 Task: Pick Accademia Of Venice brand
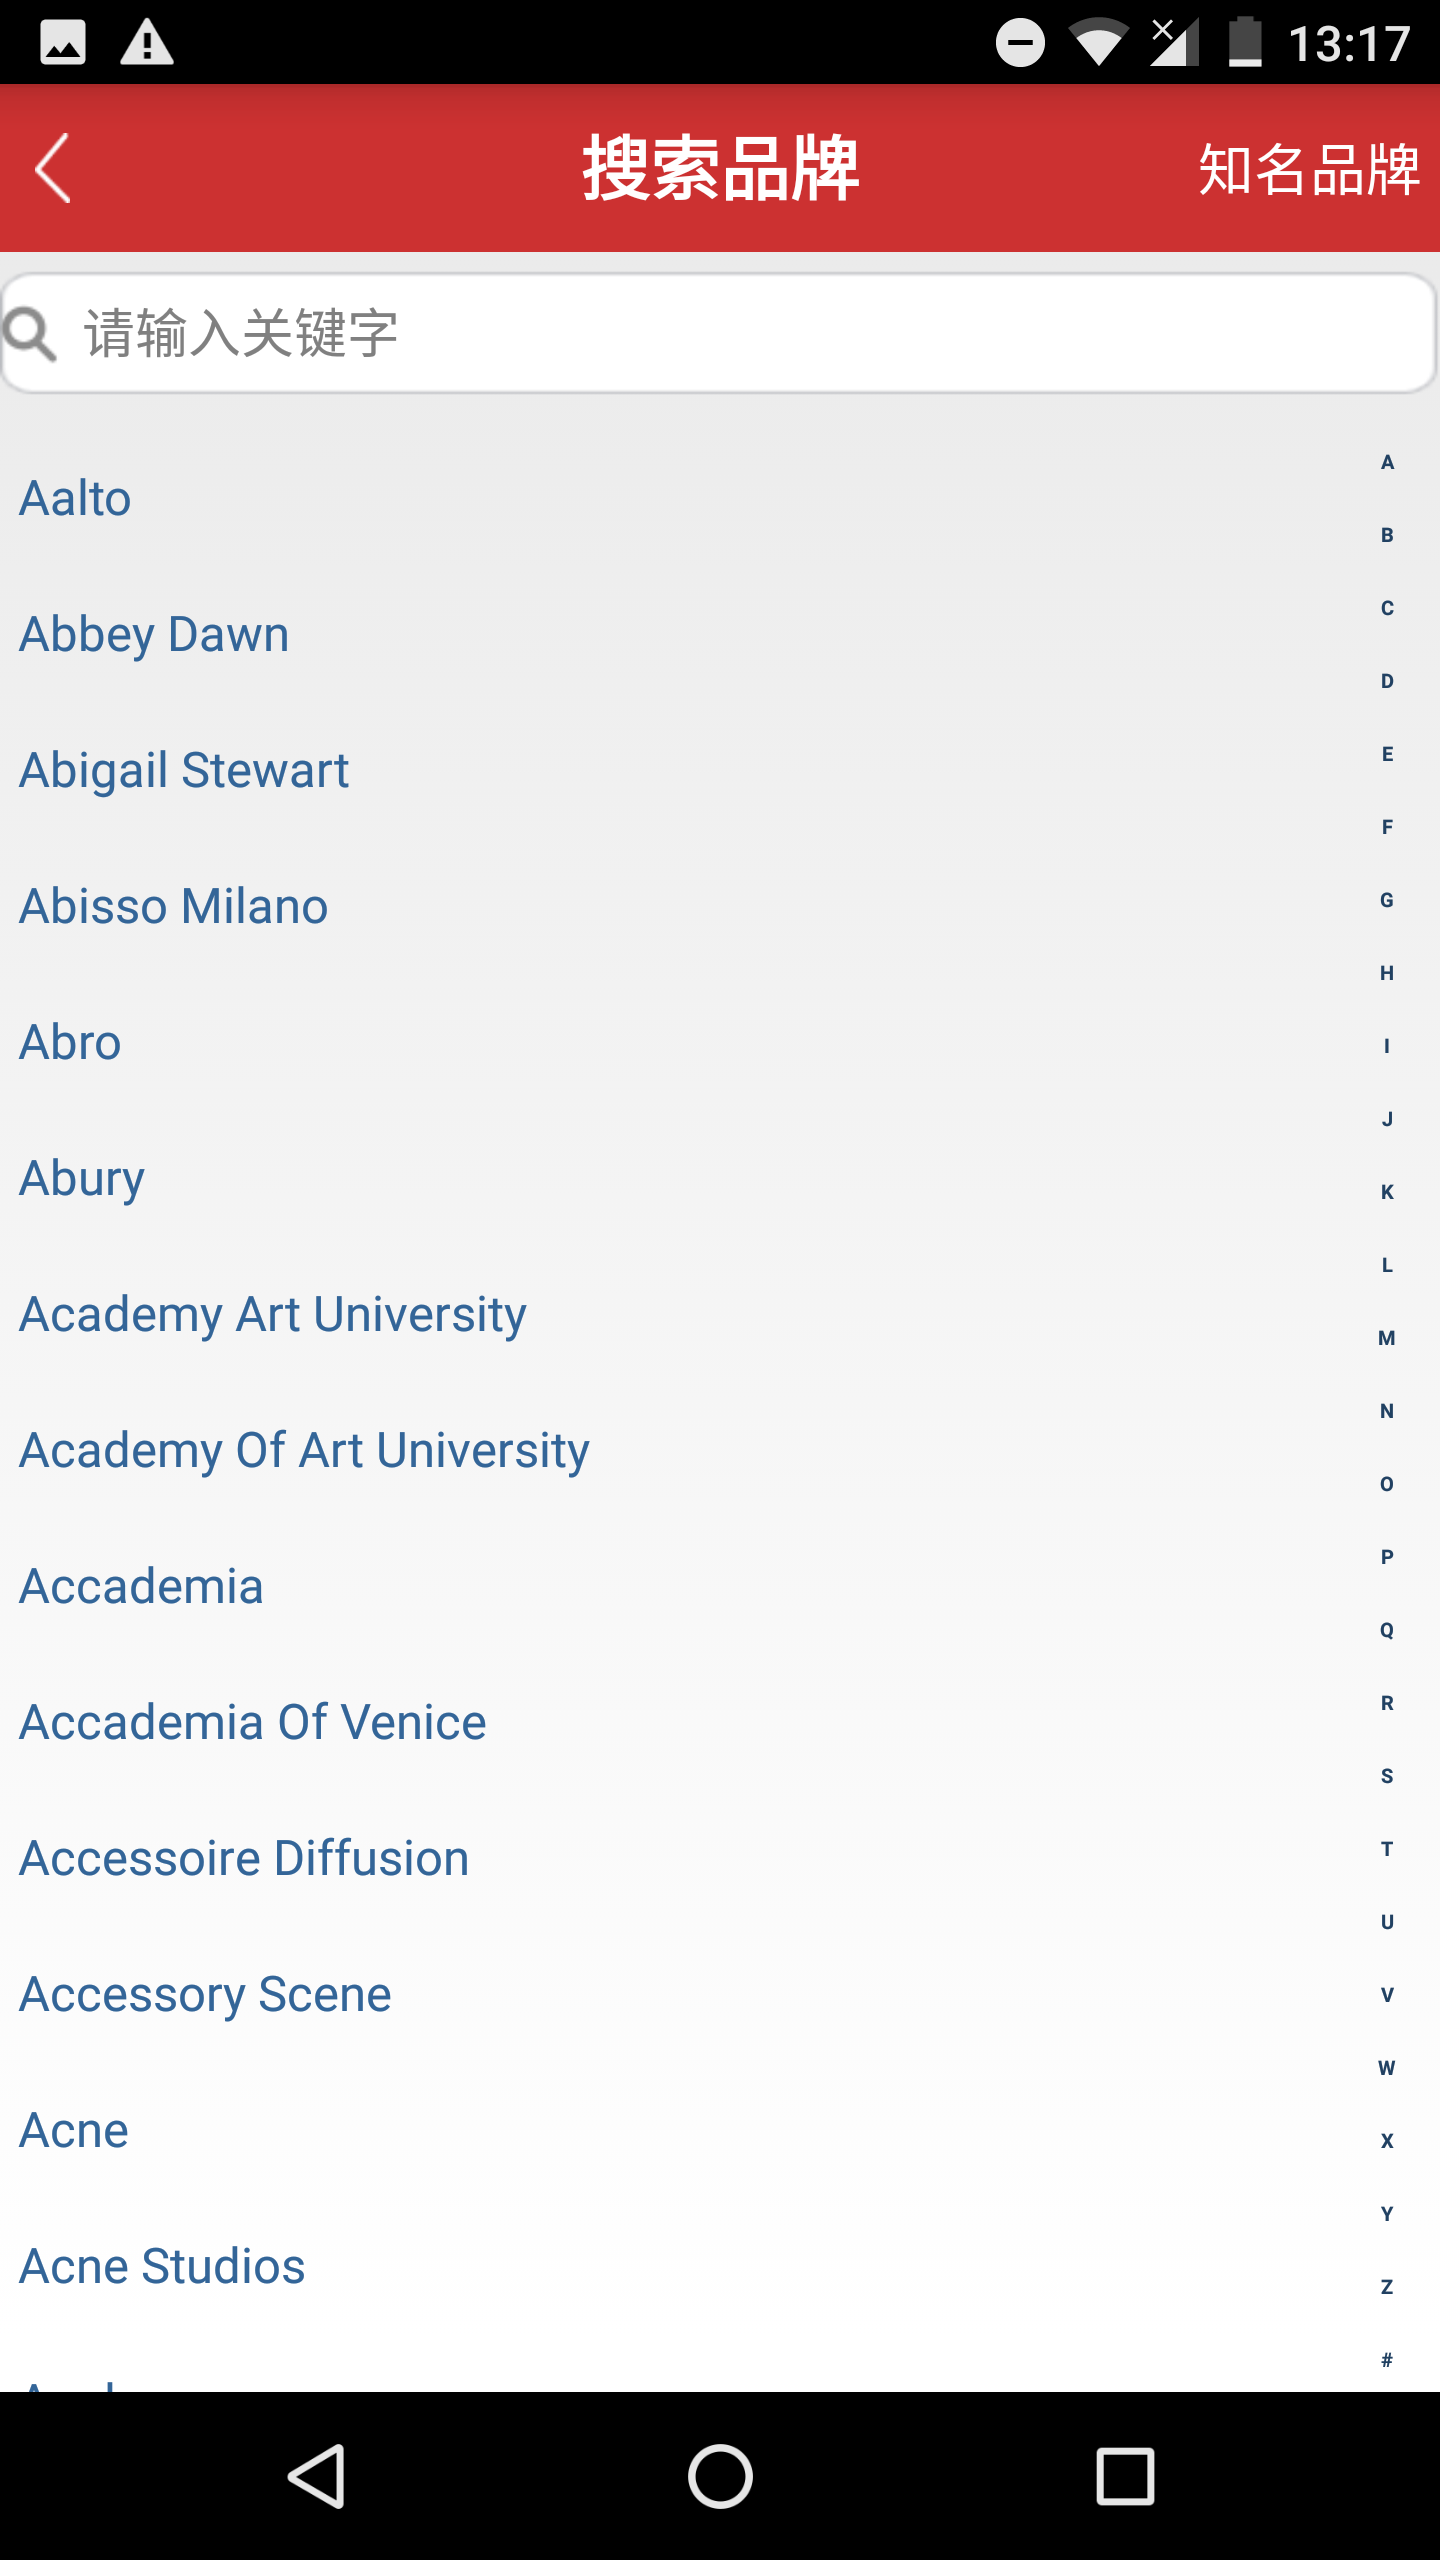tap(253, 1722)
